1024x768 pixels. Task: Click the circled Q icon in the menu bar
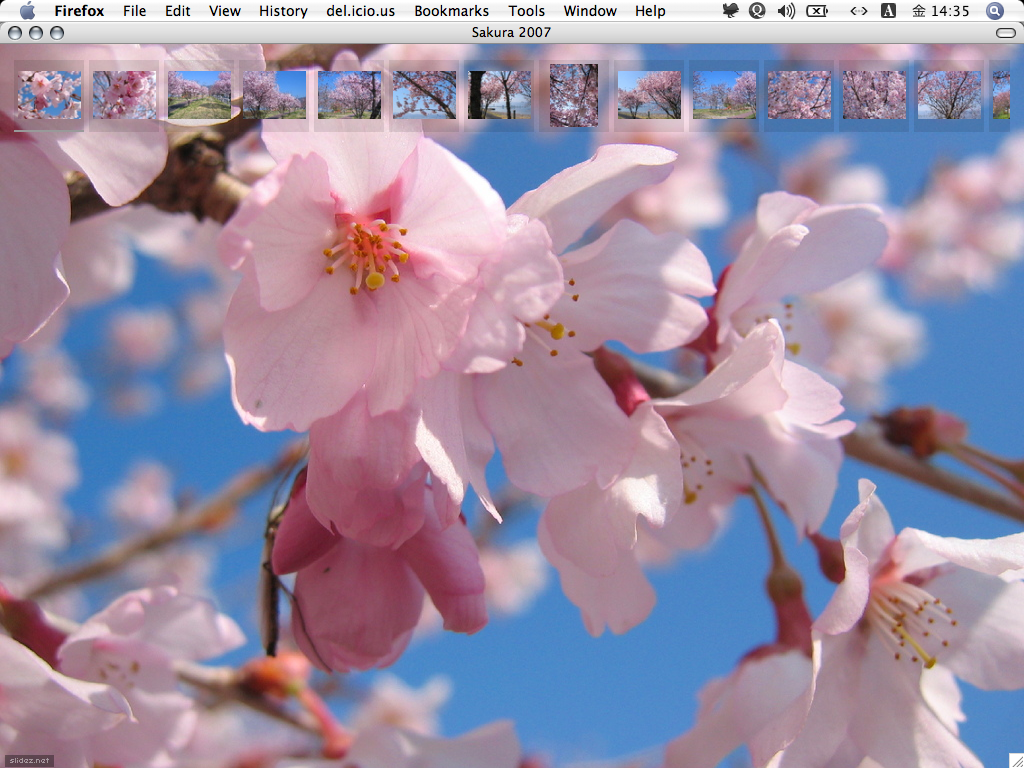[757, 10]
